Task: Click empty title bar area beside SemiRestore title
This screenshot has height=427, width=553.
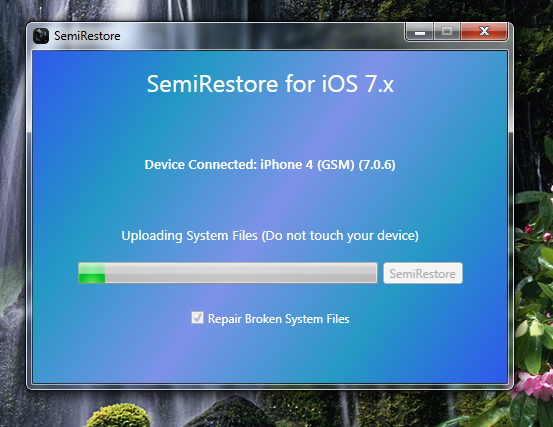Action: coord(261,35)
